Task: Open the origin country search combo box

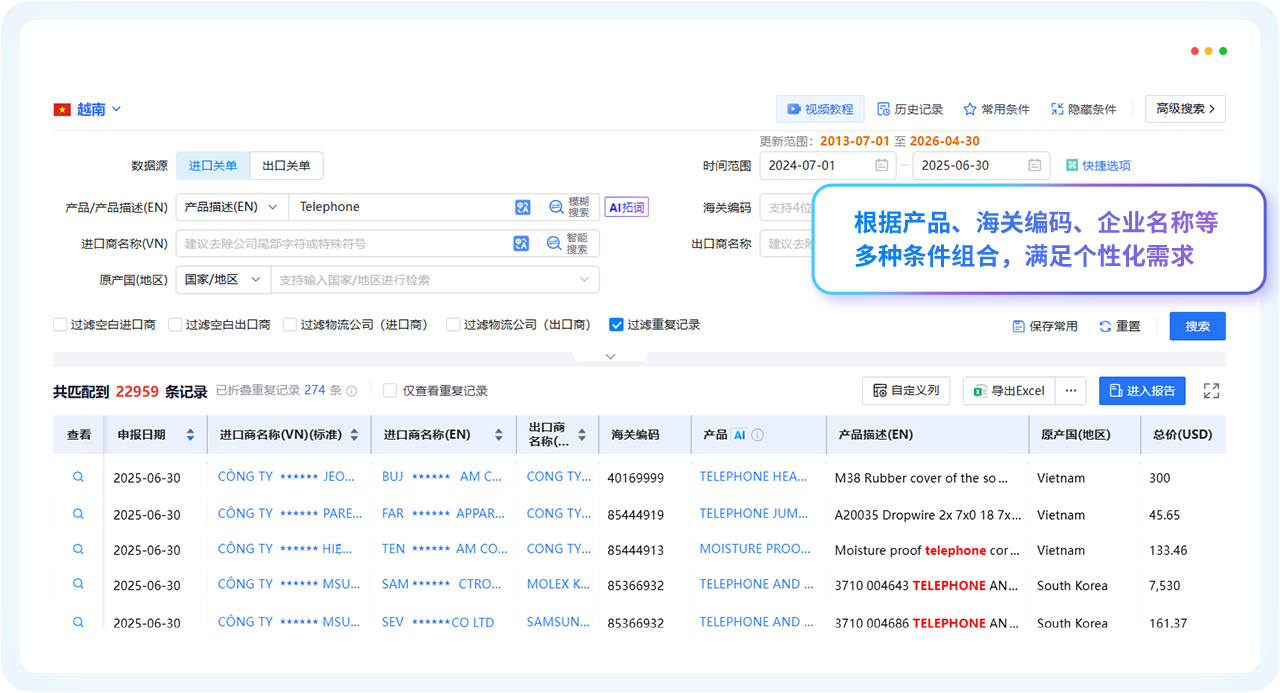Action: point(435,280)
